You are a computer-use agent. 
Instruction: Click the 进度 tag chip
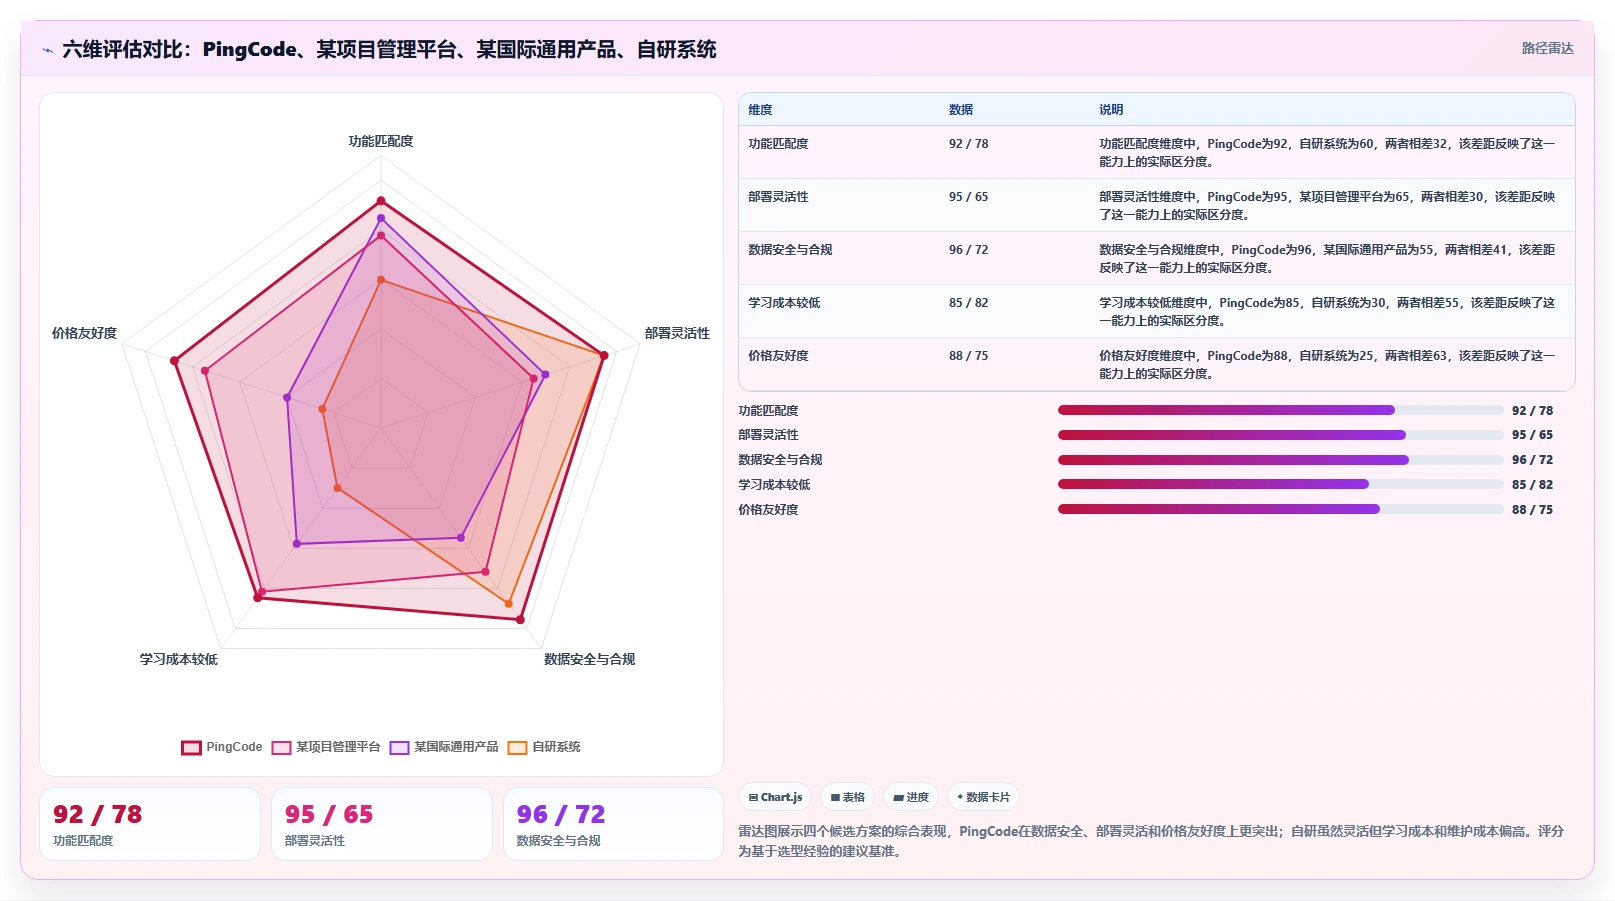(911, 797)
